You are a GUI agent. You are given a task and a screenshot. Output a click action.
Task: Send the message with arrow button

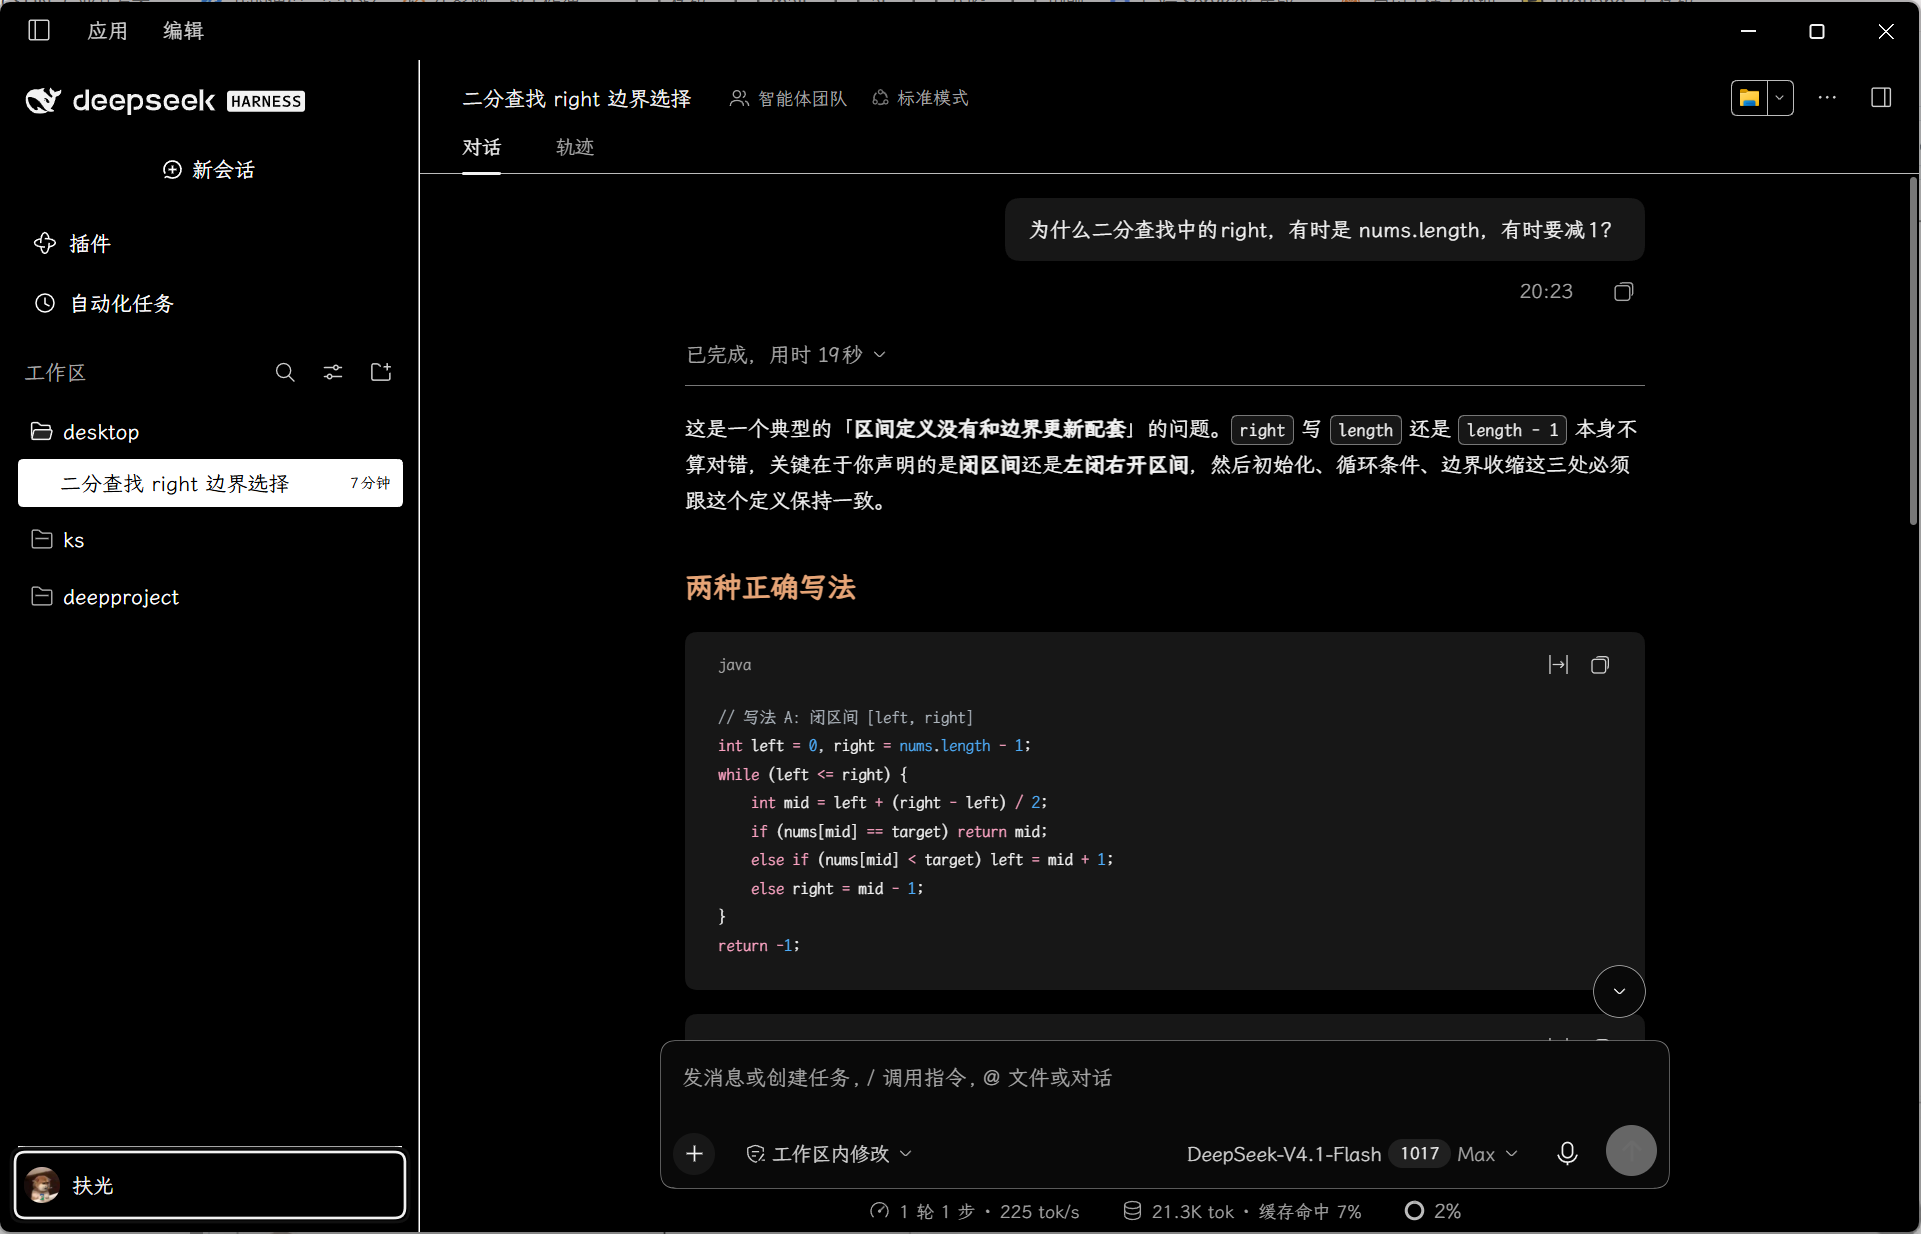click(x=1631, y=1151)
